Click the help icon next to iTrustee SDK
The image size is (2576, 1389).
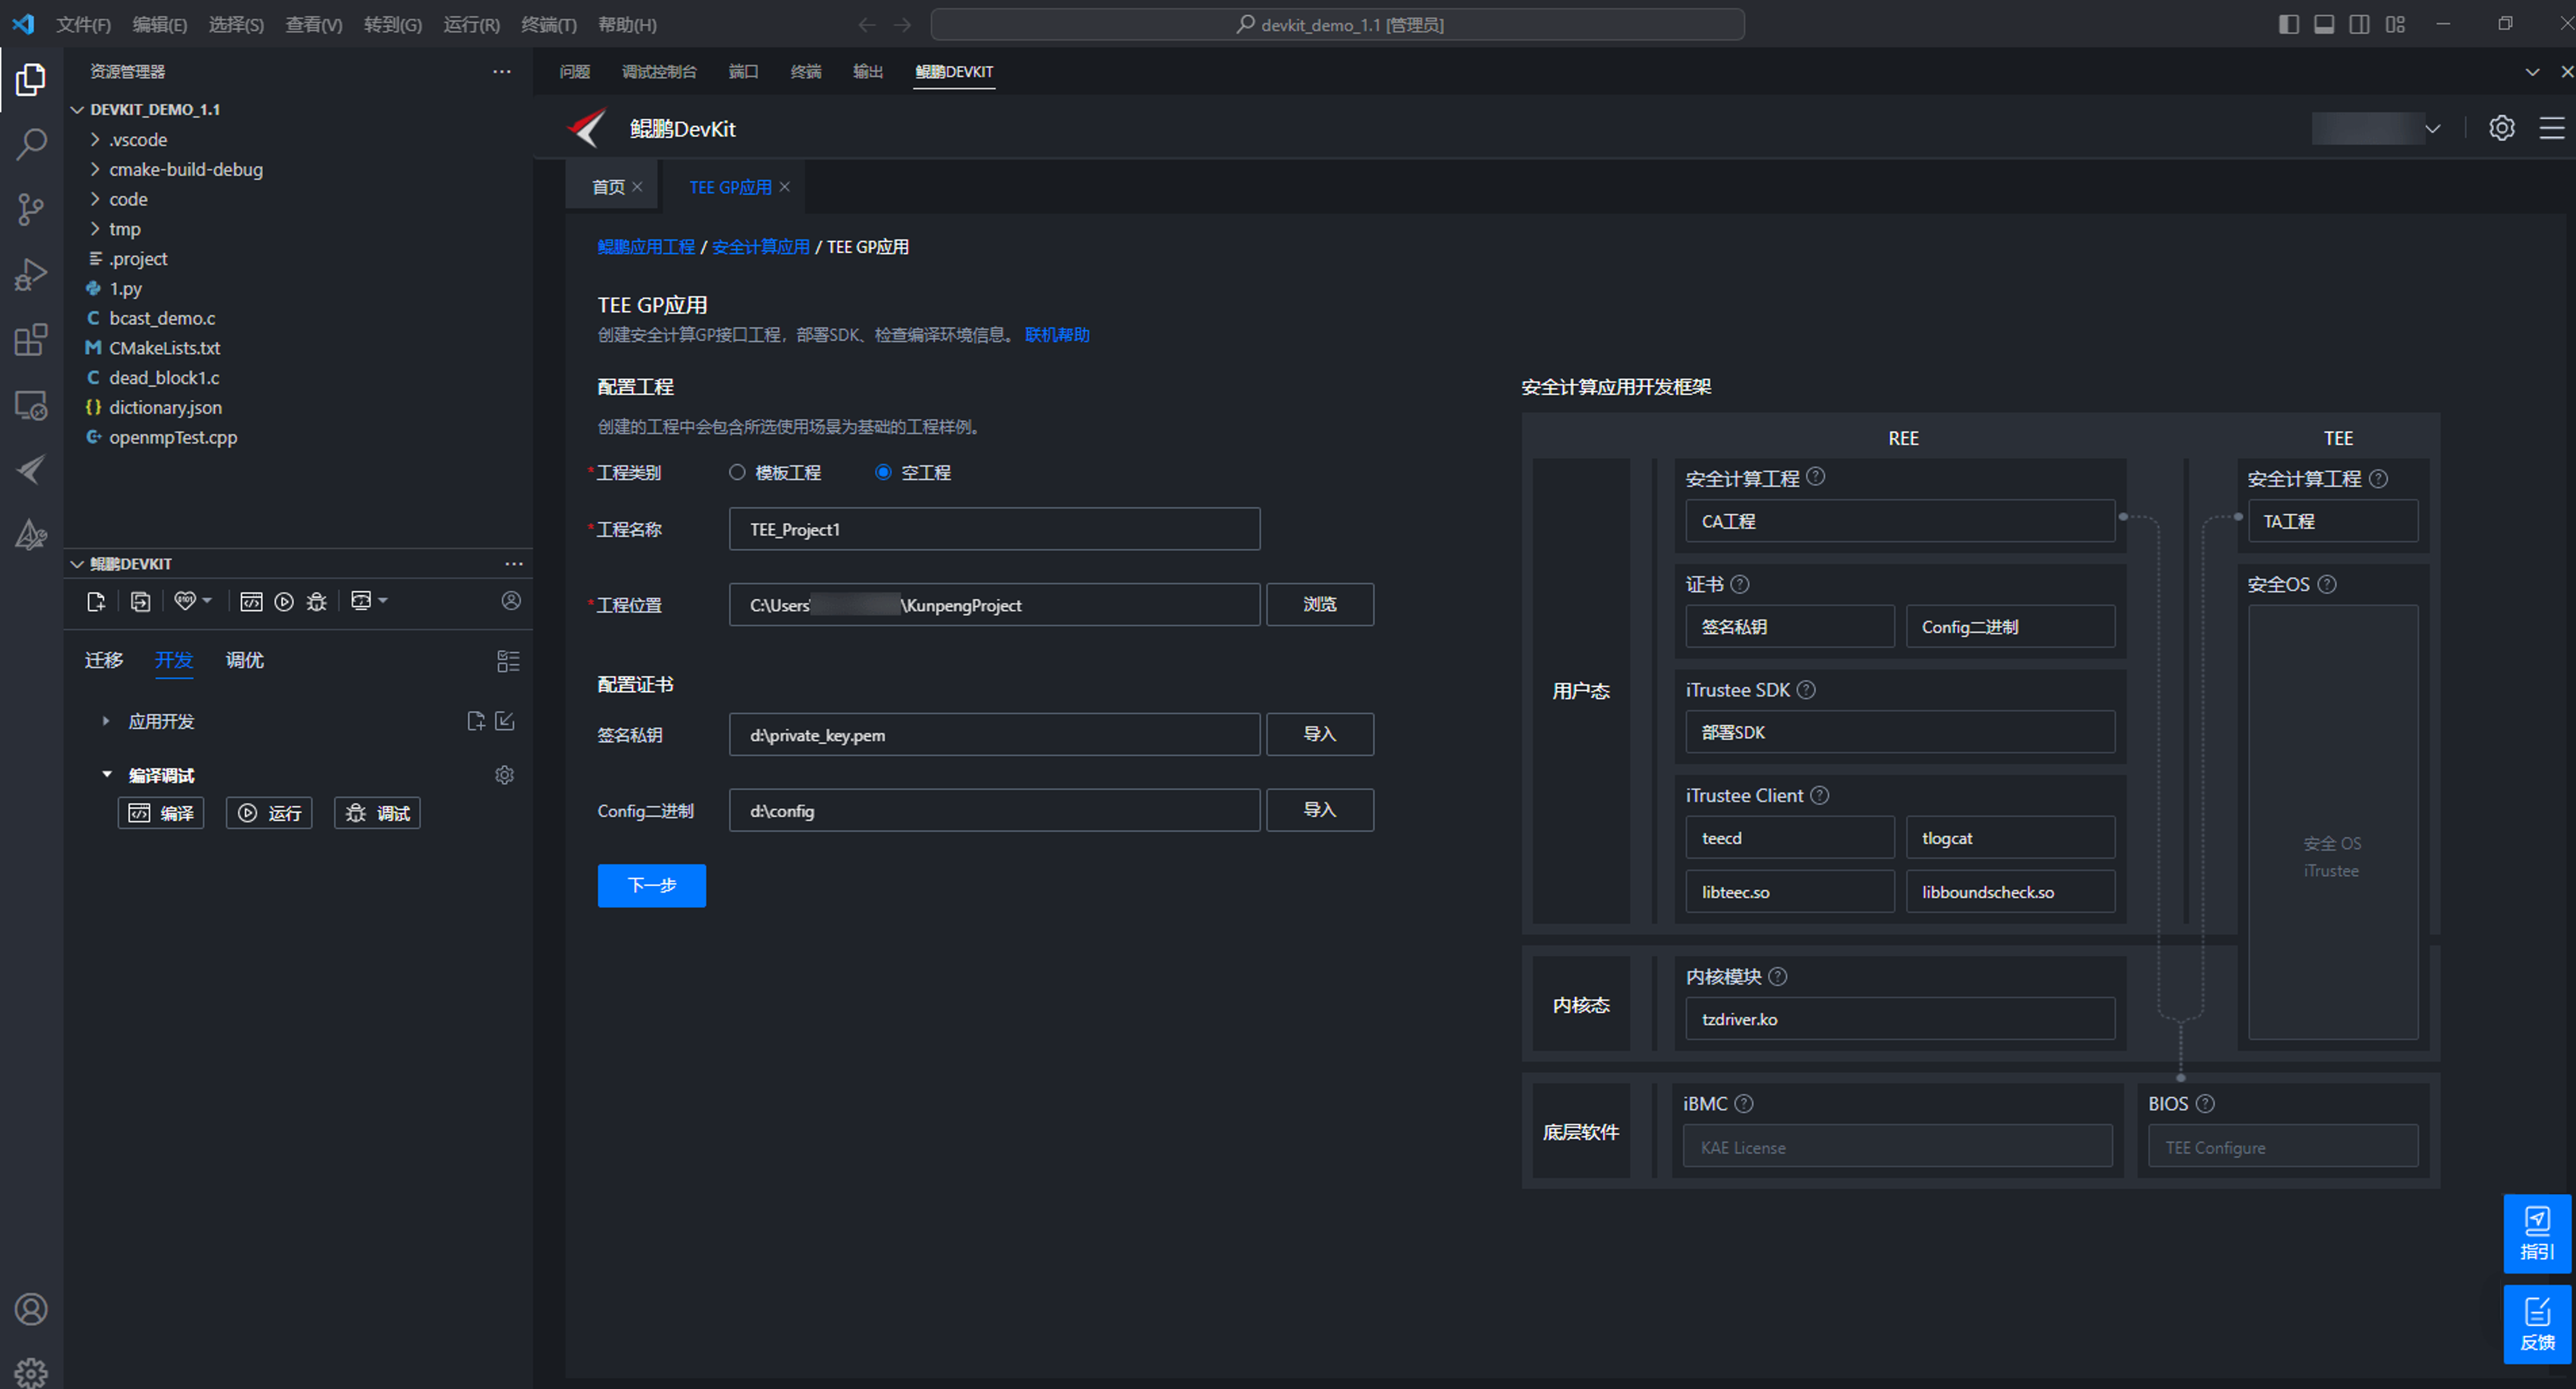1806,690
